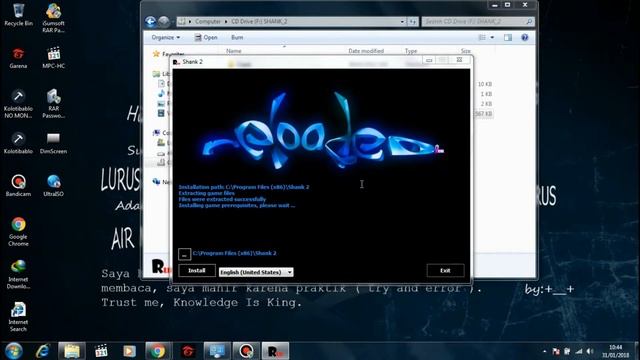Viewport: 640px width, 360px height.
Task: Open the MPC-HC taskbar icon
Action: 101,351
